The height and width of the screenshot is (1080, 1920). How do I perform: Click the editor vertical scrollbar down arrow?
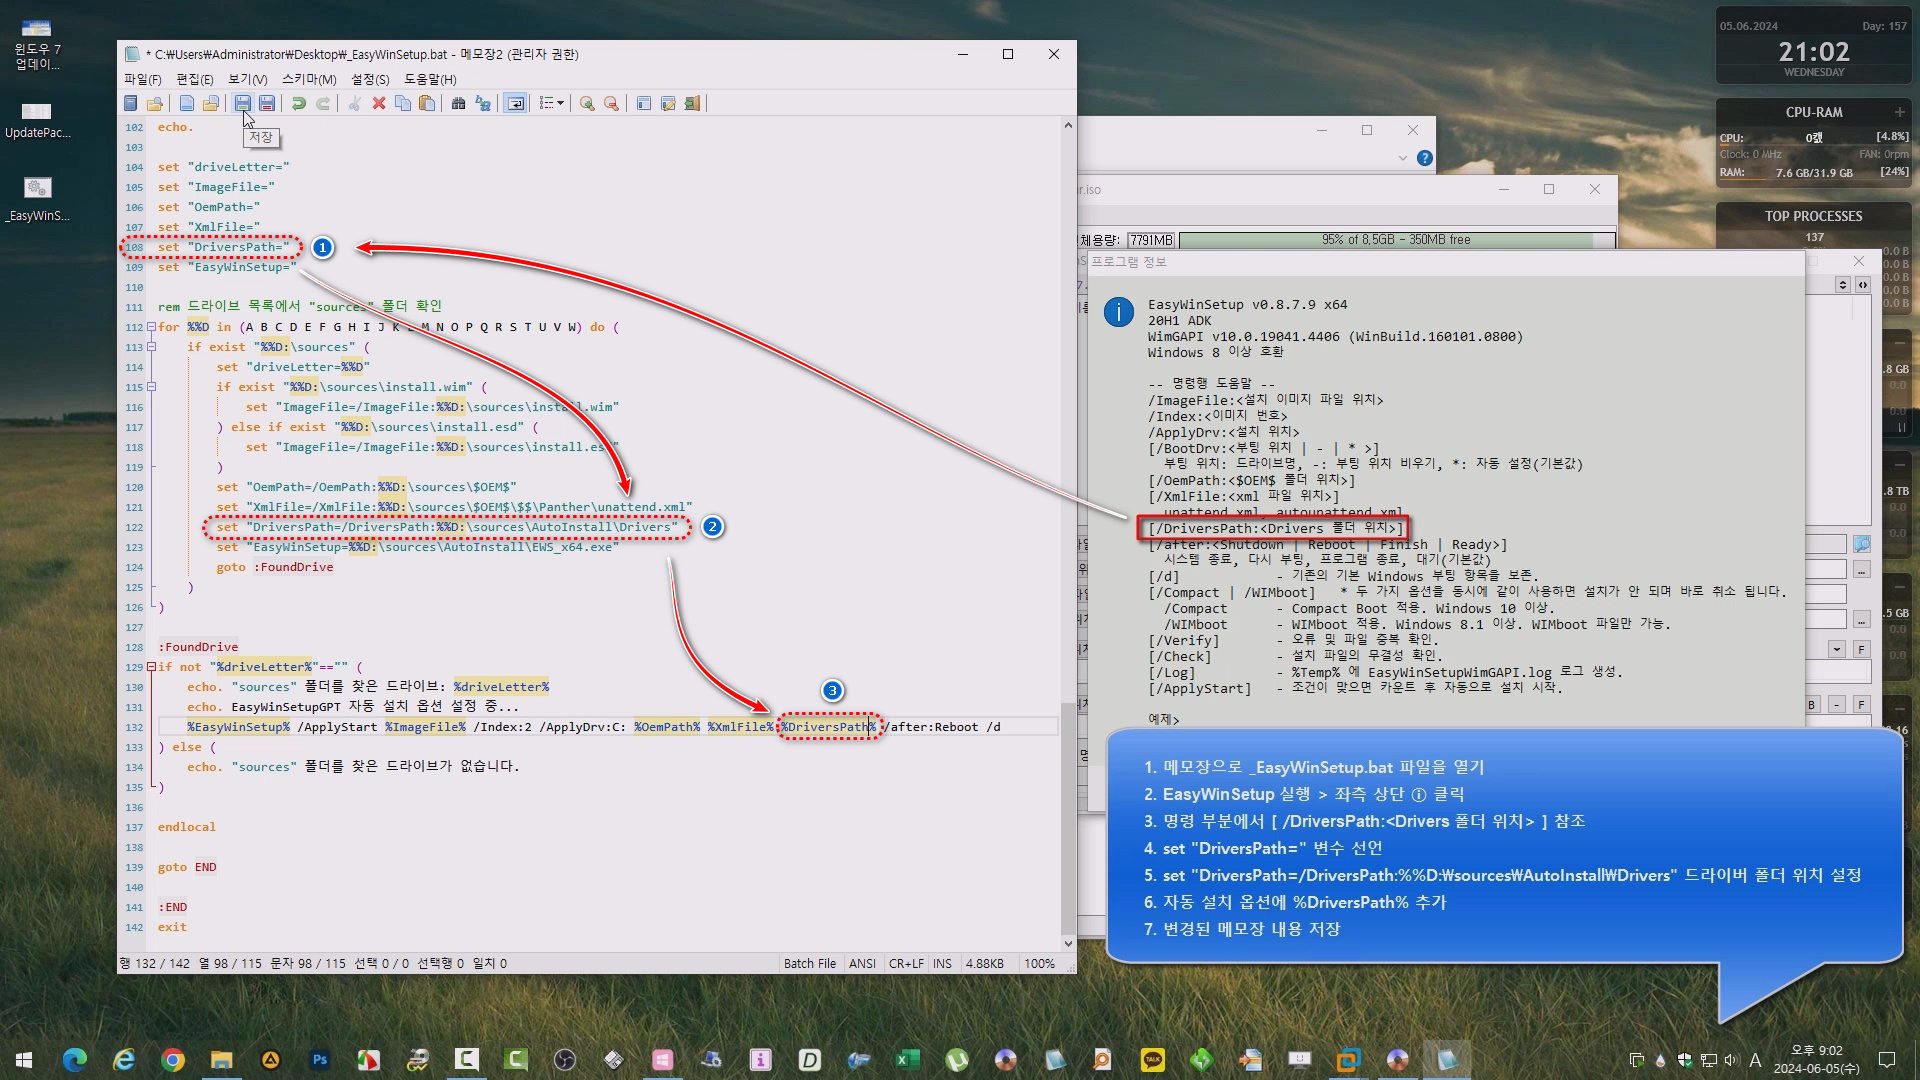pyautogui.click(x=1068, y=943)
